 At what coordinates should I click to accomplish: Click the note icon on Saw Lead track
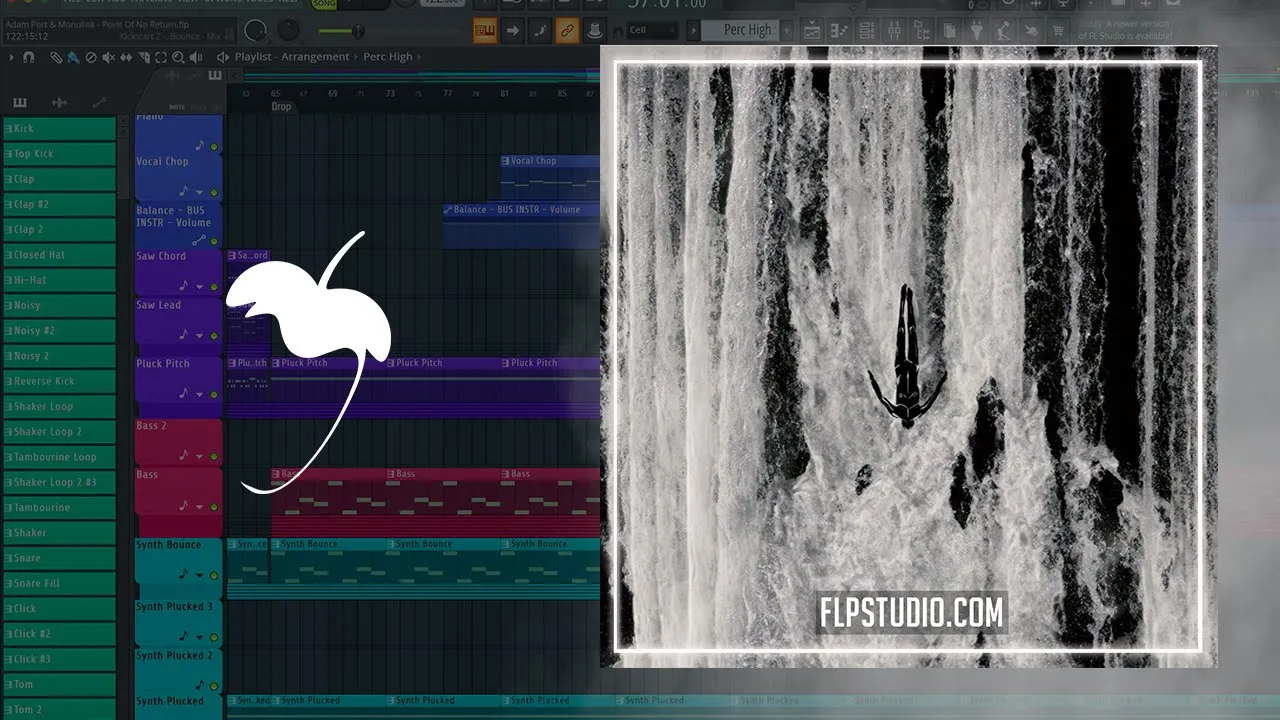[x=183, y=335]
